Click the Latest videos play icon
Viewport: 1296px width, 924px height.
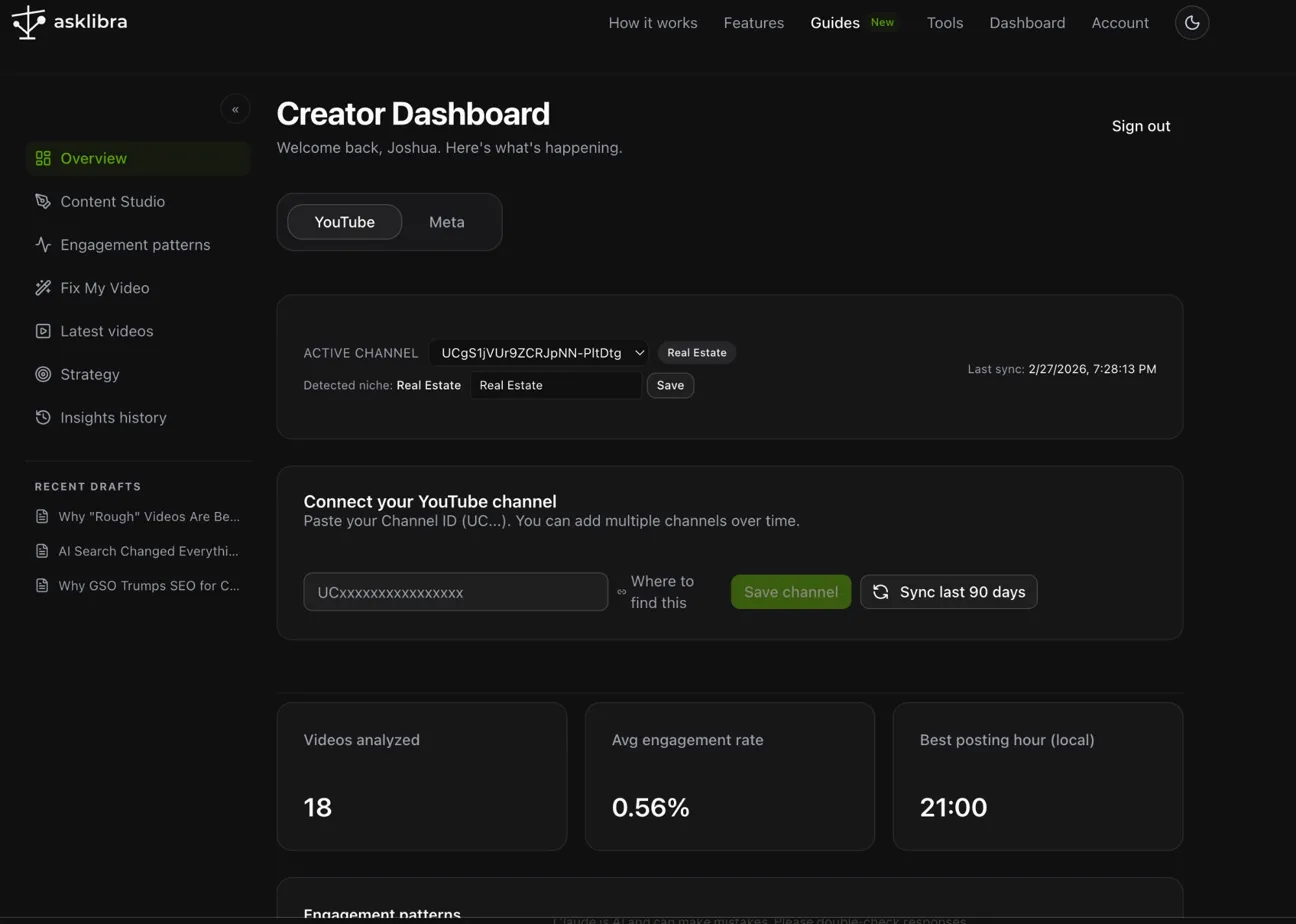click(43, 331)
